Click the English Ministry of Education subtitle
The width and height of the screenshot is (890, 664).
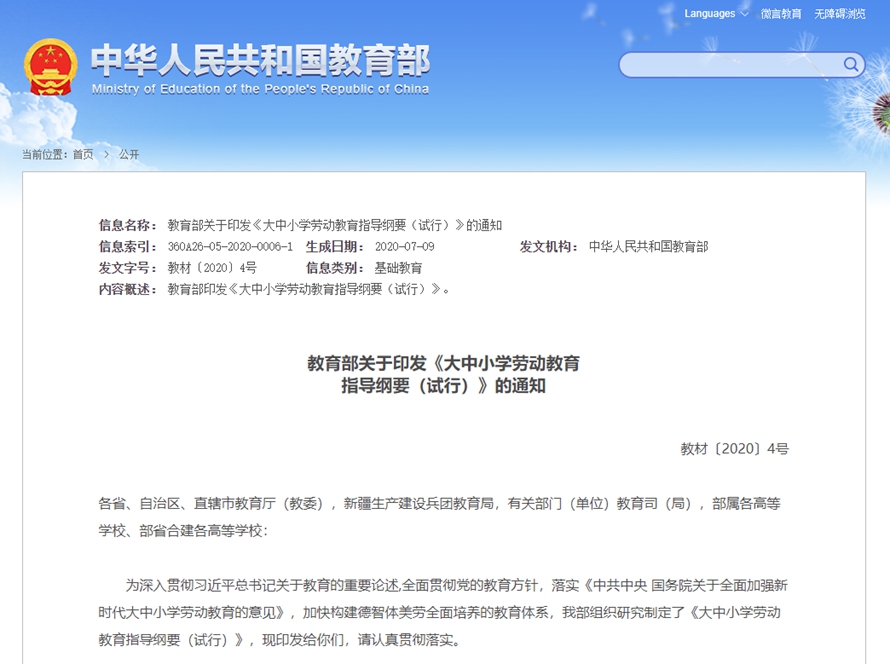click(x=260, y=89)
